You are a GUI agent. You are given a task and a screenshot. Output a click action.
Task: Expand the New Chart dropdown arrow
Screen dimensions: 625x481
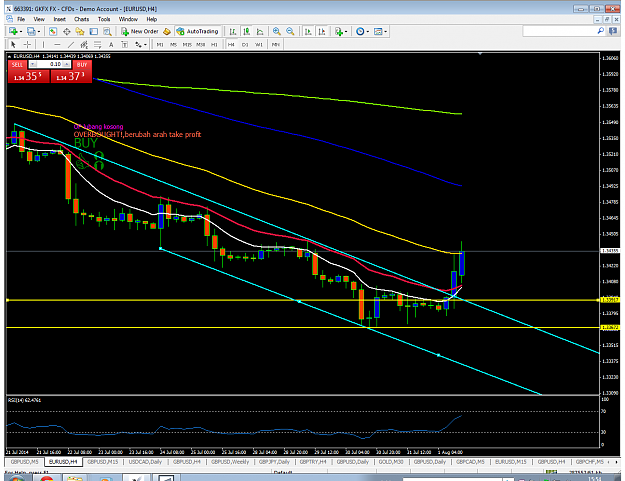[x=20, y=31]
